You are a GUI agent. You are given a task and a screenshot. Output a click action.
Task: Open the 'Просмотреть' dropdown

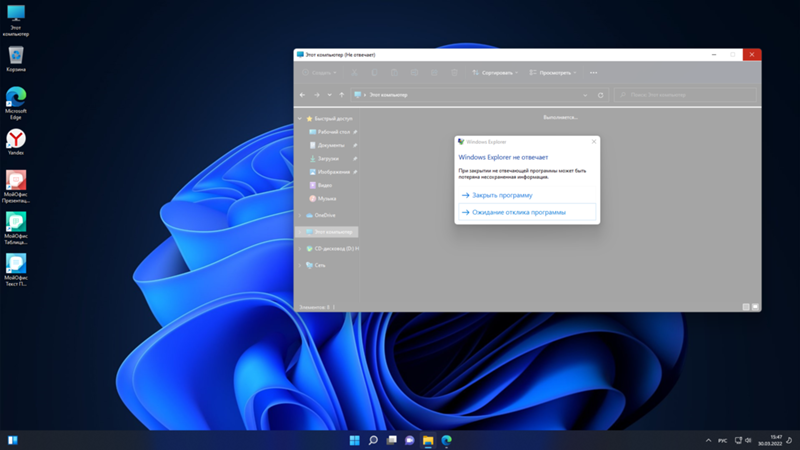point(553,72)
